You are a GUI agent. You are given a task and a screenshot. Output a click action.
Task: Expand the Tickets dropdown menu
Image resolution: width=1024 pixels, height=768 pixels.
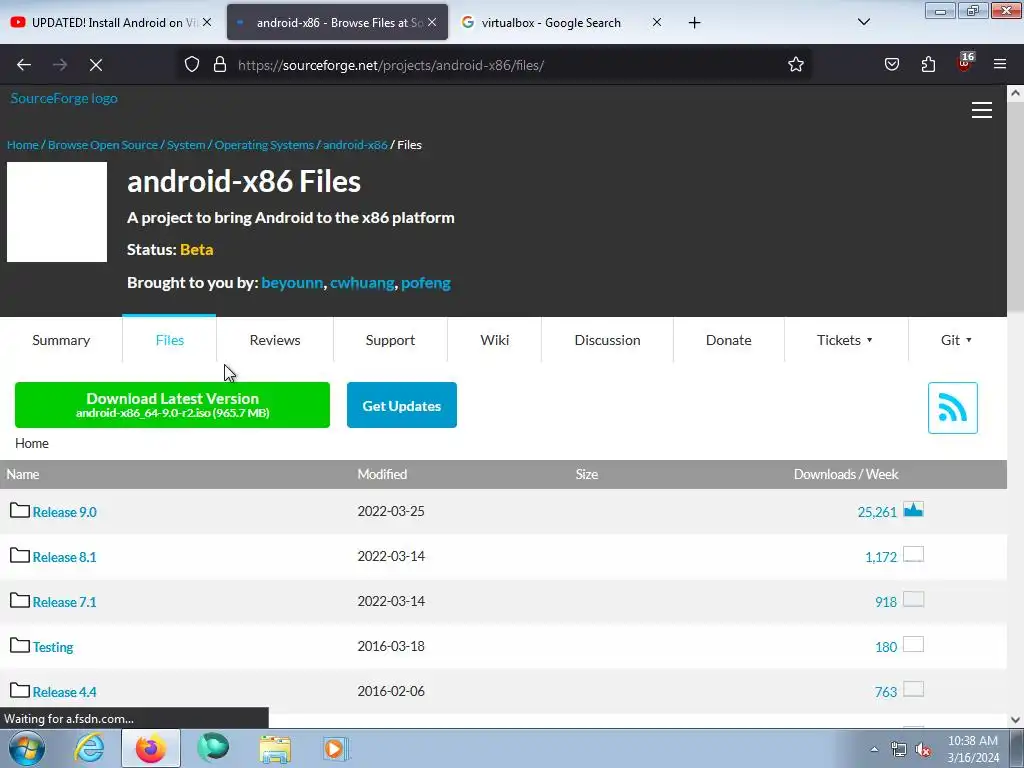[845, 340]
